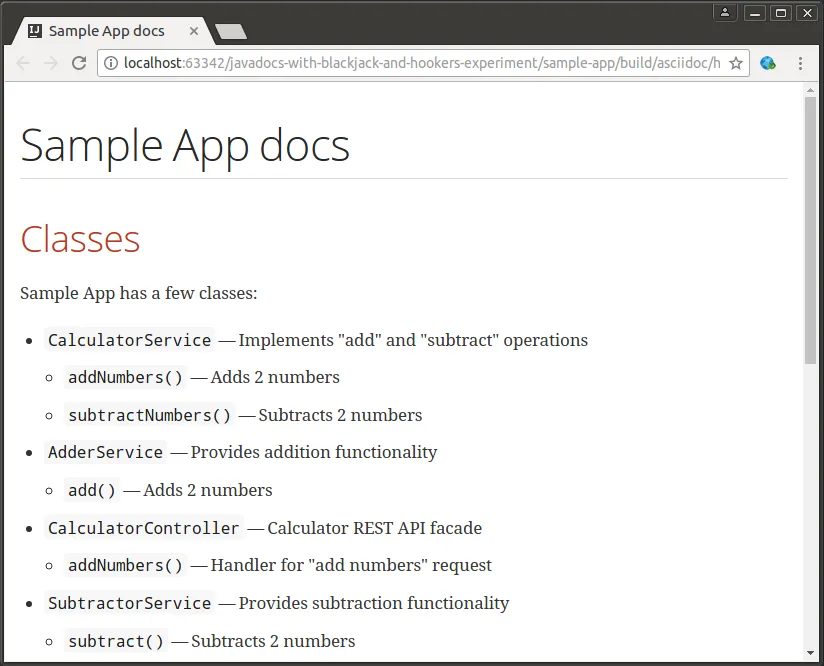Image resolution: width=824 pixels, height=666 pixels.
Task: Close the Sample App docs tab
Action: pos(194,31)
